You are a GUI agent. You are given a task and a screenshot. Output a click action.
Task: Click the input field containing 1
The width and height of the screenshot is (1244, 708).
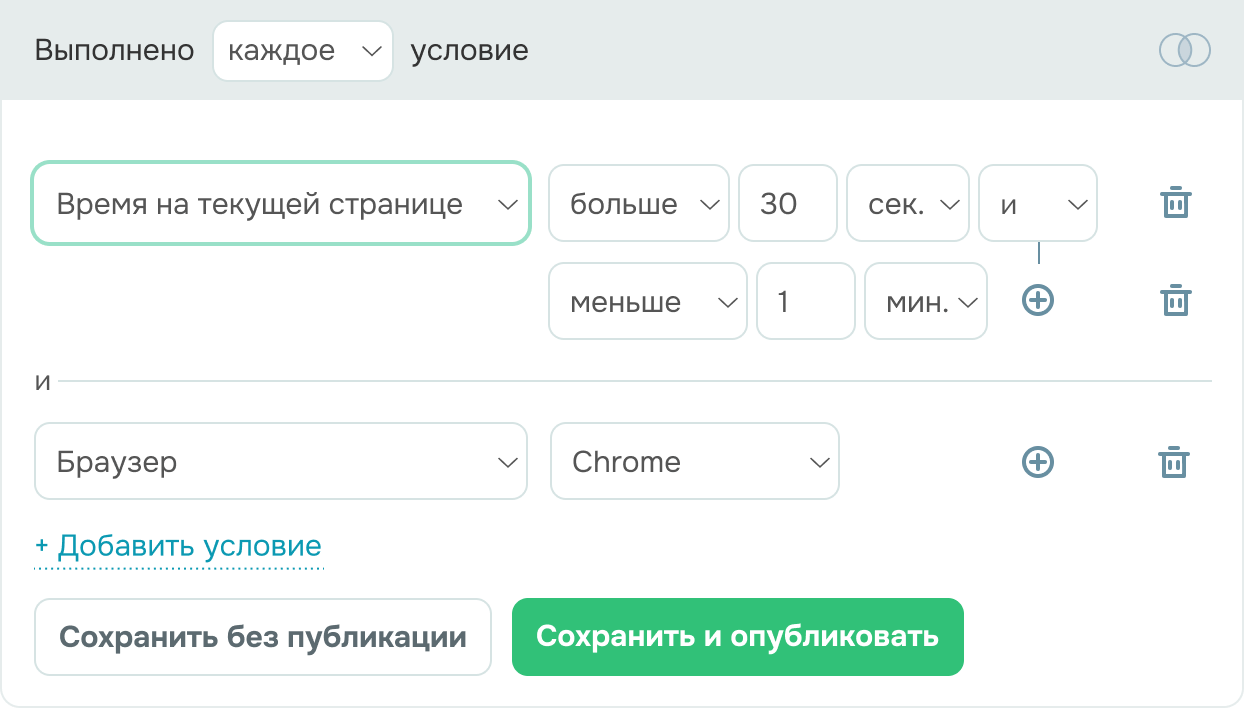pyautogui.click(x=806, y=301)
